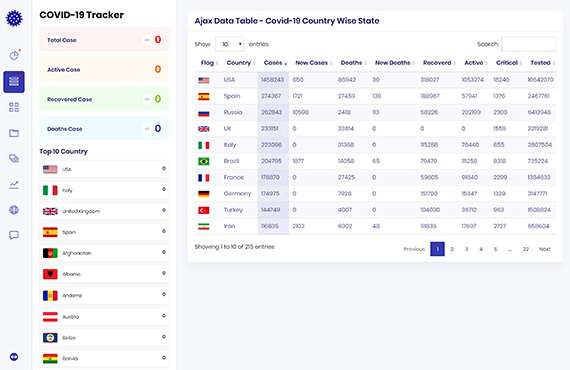Image resolution: width=570 pixels, height=370 pixels.
Task: Click the Total Case stat card
Action: tap(104, 40)
